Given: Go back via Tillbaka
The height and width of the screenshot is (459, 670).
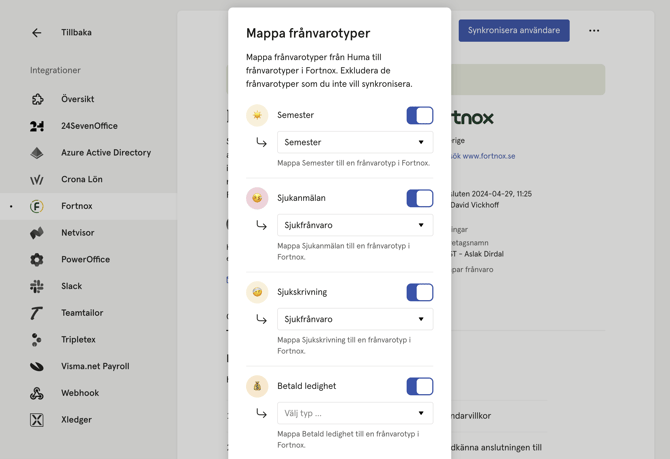Looking at the screenshot, I should 76,32.
